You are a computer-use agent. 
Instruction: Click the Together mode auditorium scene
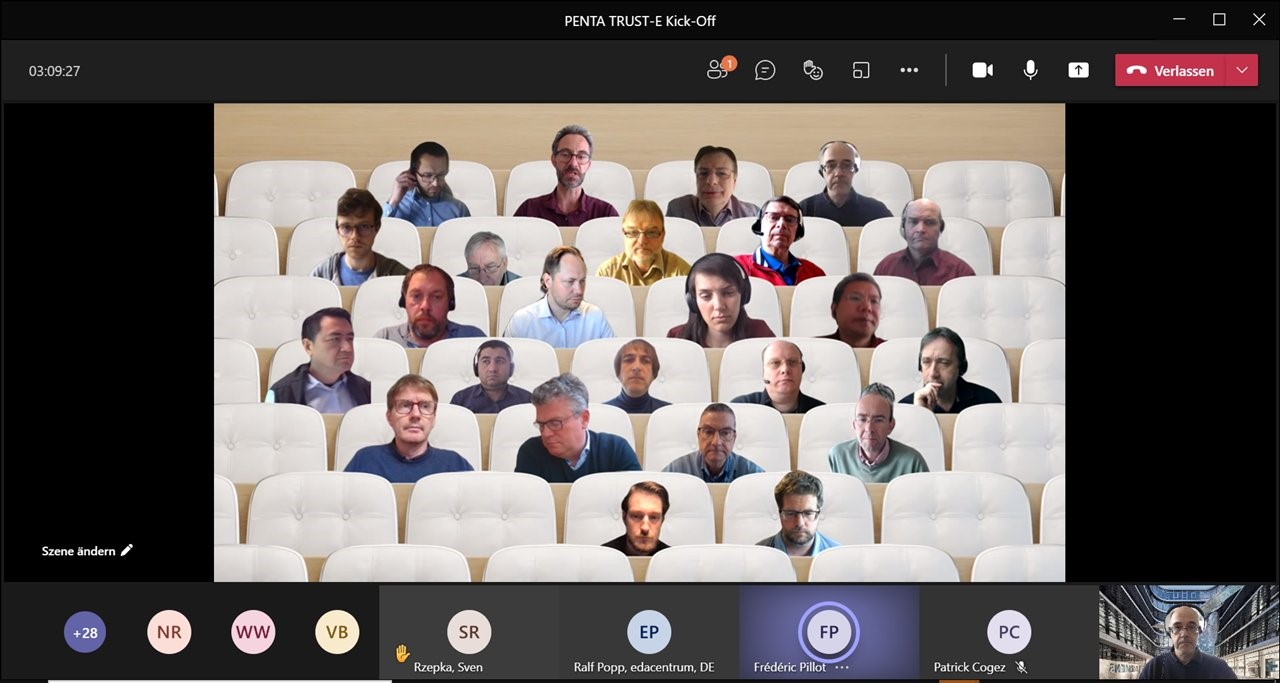coord(640,342)
